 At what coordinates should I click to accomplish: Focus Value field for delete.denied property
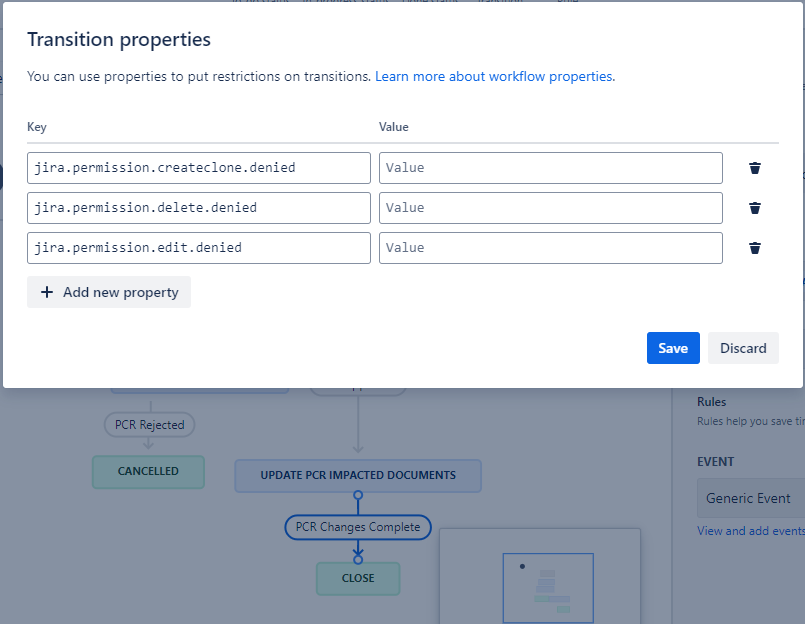(550, 208)
